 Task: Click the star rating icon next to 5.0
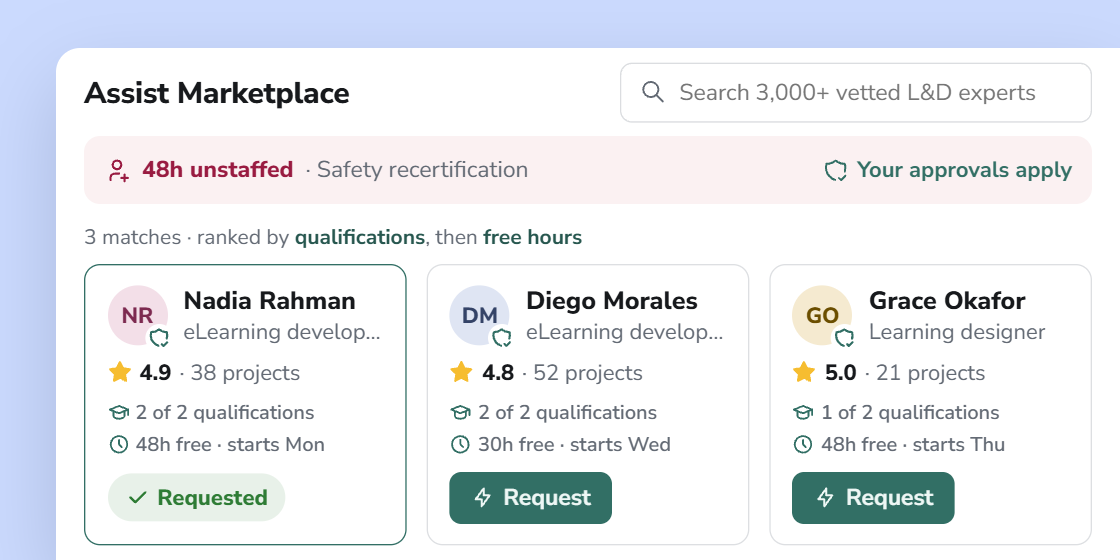point(804,372)
